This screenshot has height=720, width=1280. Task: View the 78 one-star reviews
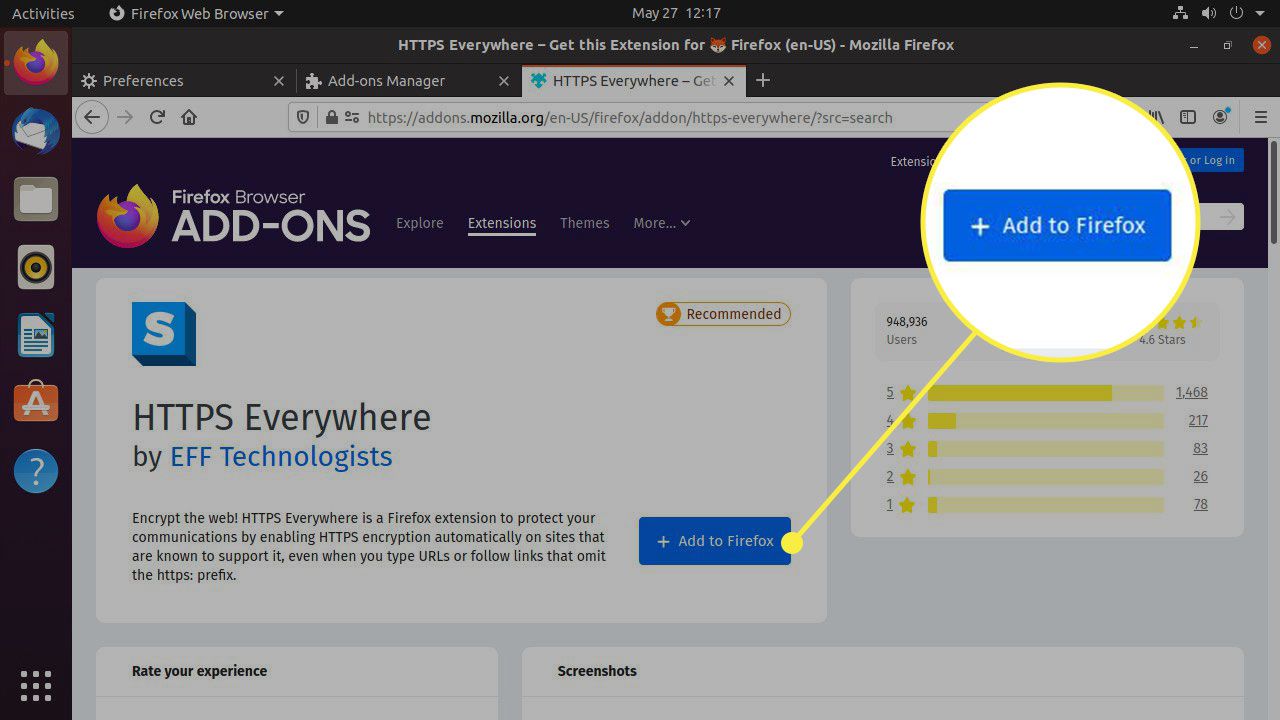point(1200,504)
